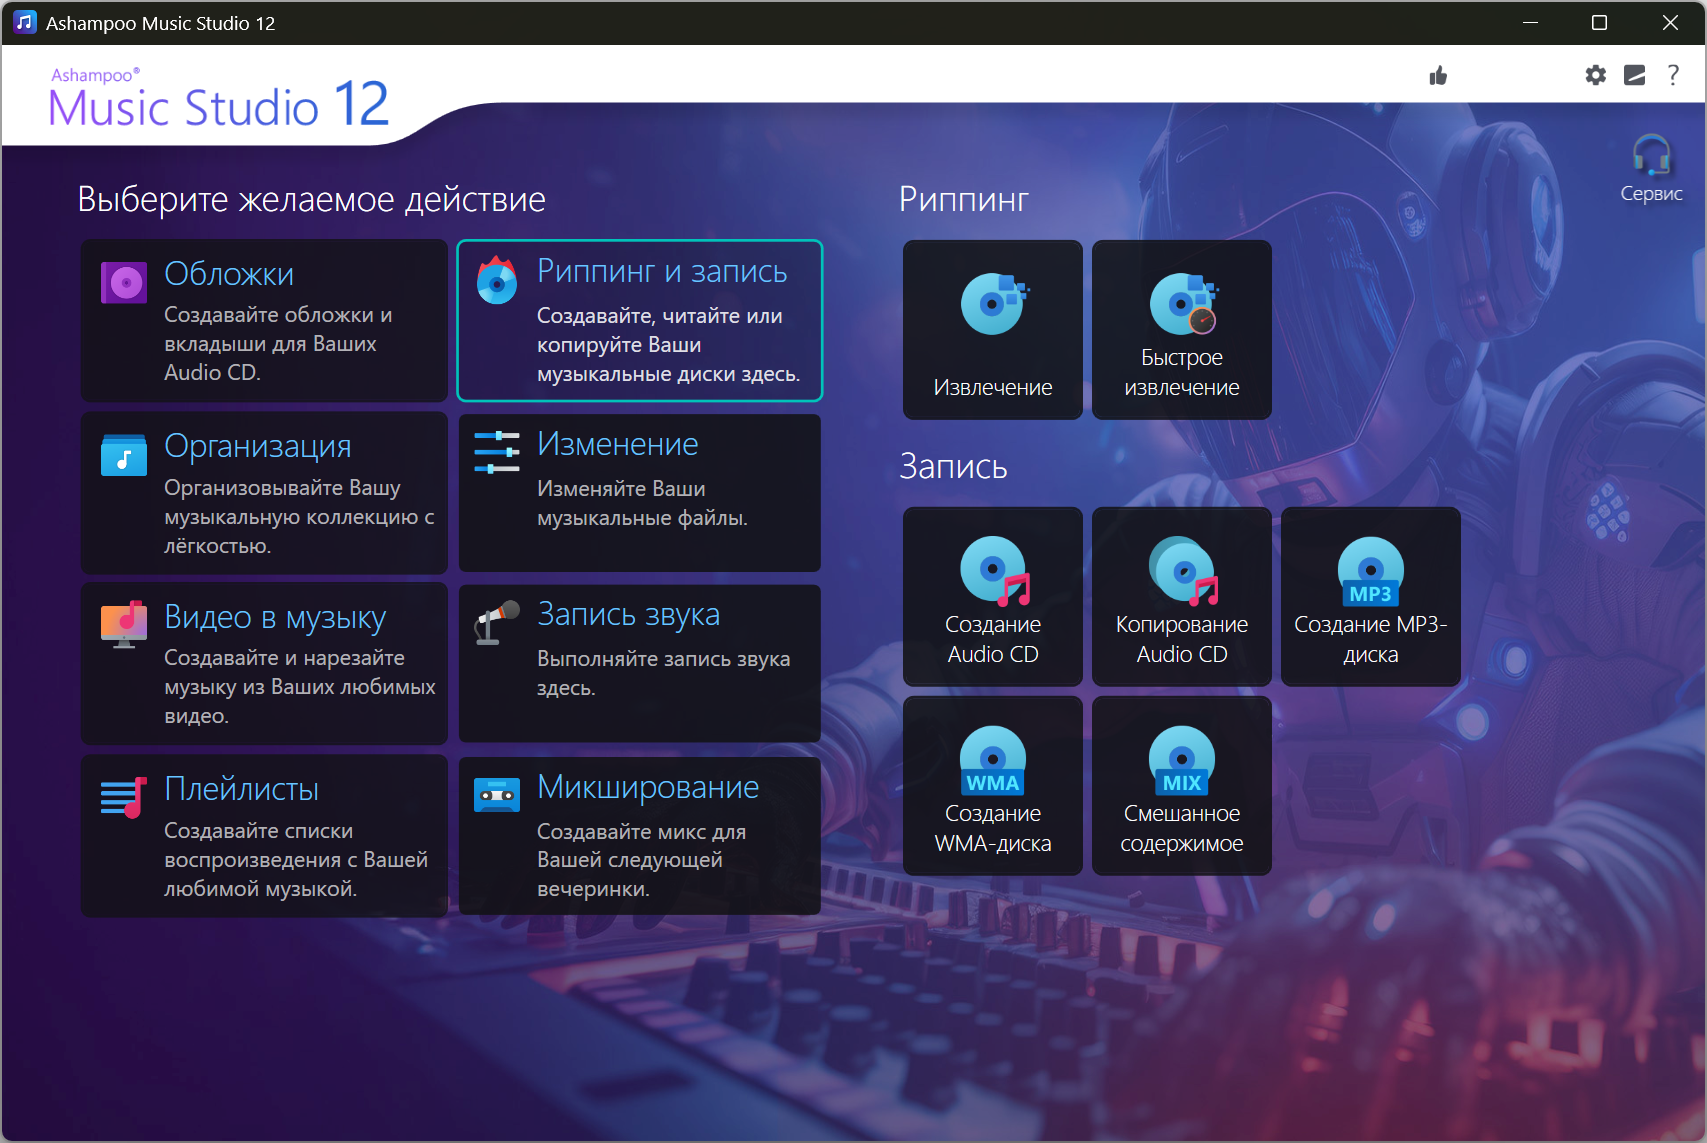Image resolution: width=1707 pixels, height=1143 pixels.
Task: Start Извлечение disc ripping tile
Action: click(993, 330)
